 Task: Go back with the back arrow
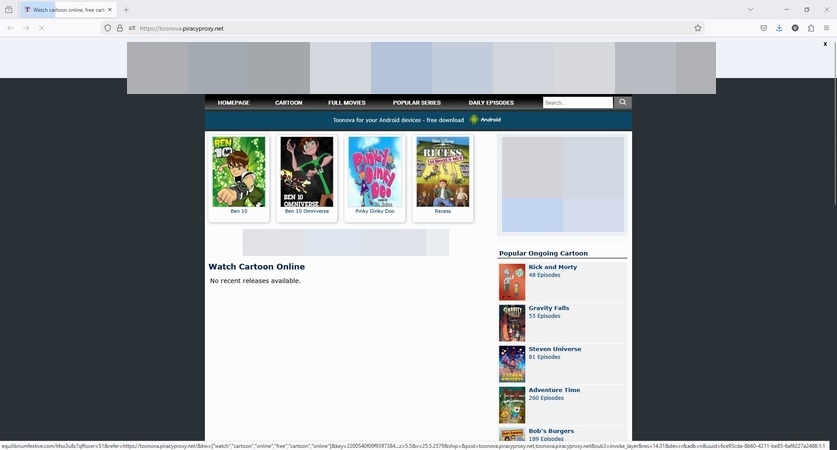pos(11,28)
